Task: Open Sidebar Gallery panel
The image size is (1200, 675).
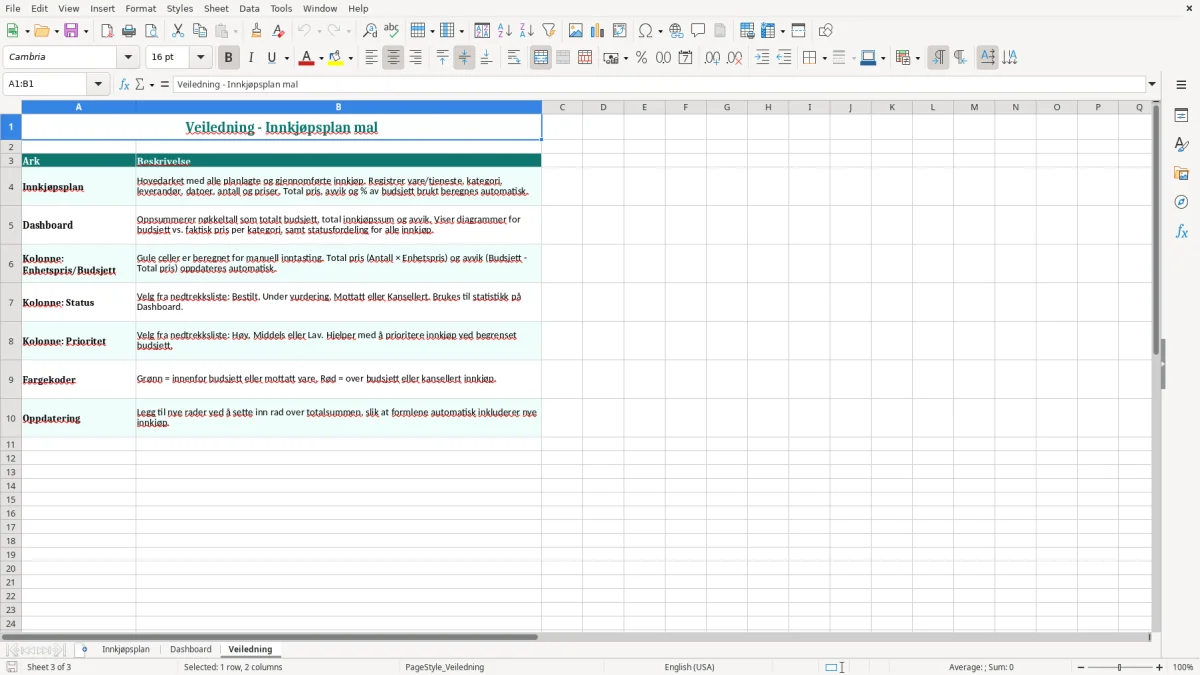Action: pyautogui.click(x=1181, y=173)
